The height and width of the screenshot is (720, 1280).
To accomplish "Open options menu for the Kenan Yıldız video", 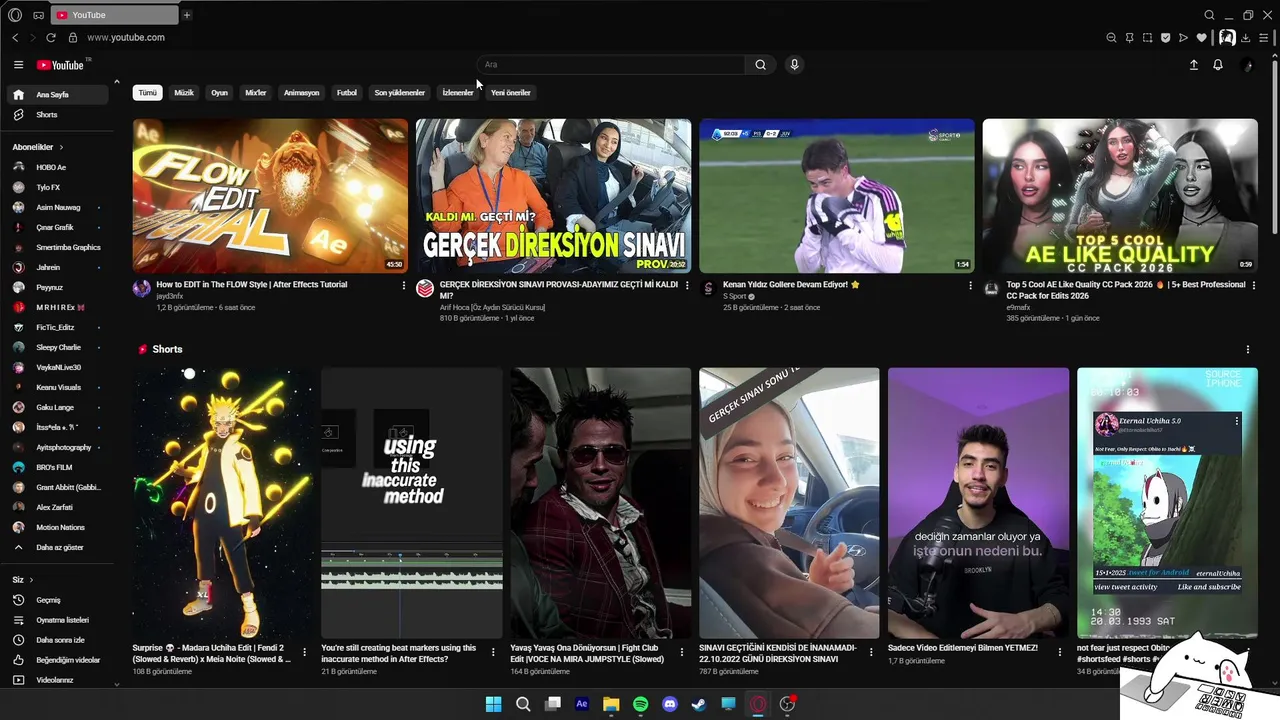I will [970, 285].
